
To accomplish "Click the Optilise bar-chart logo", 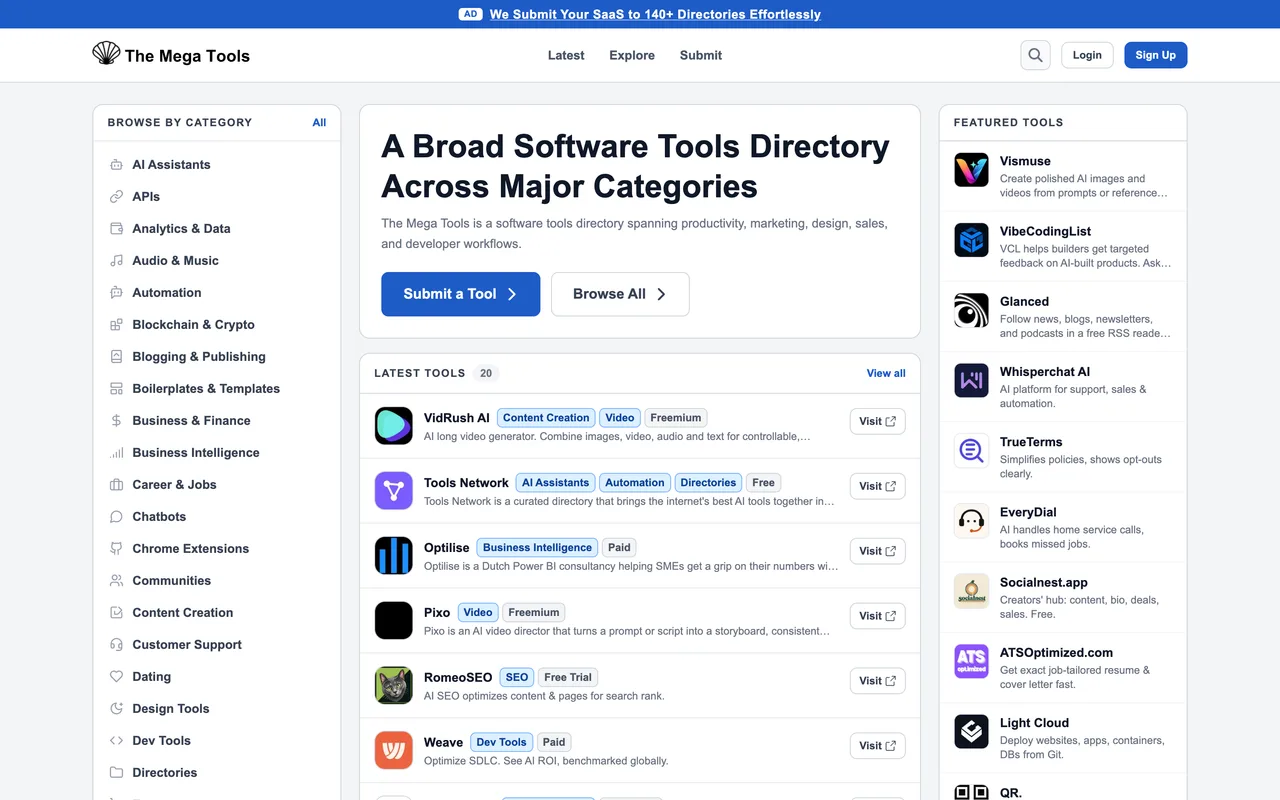I will click(x=394, y=556).
